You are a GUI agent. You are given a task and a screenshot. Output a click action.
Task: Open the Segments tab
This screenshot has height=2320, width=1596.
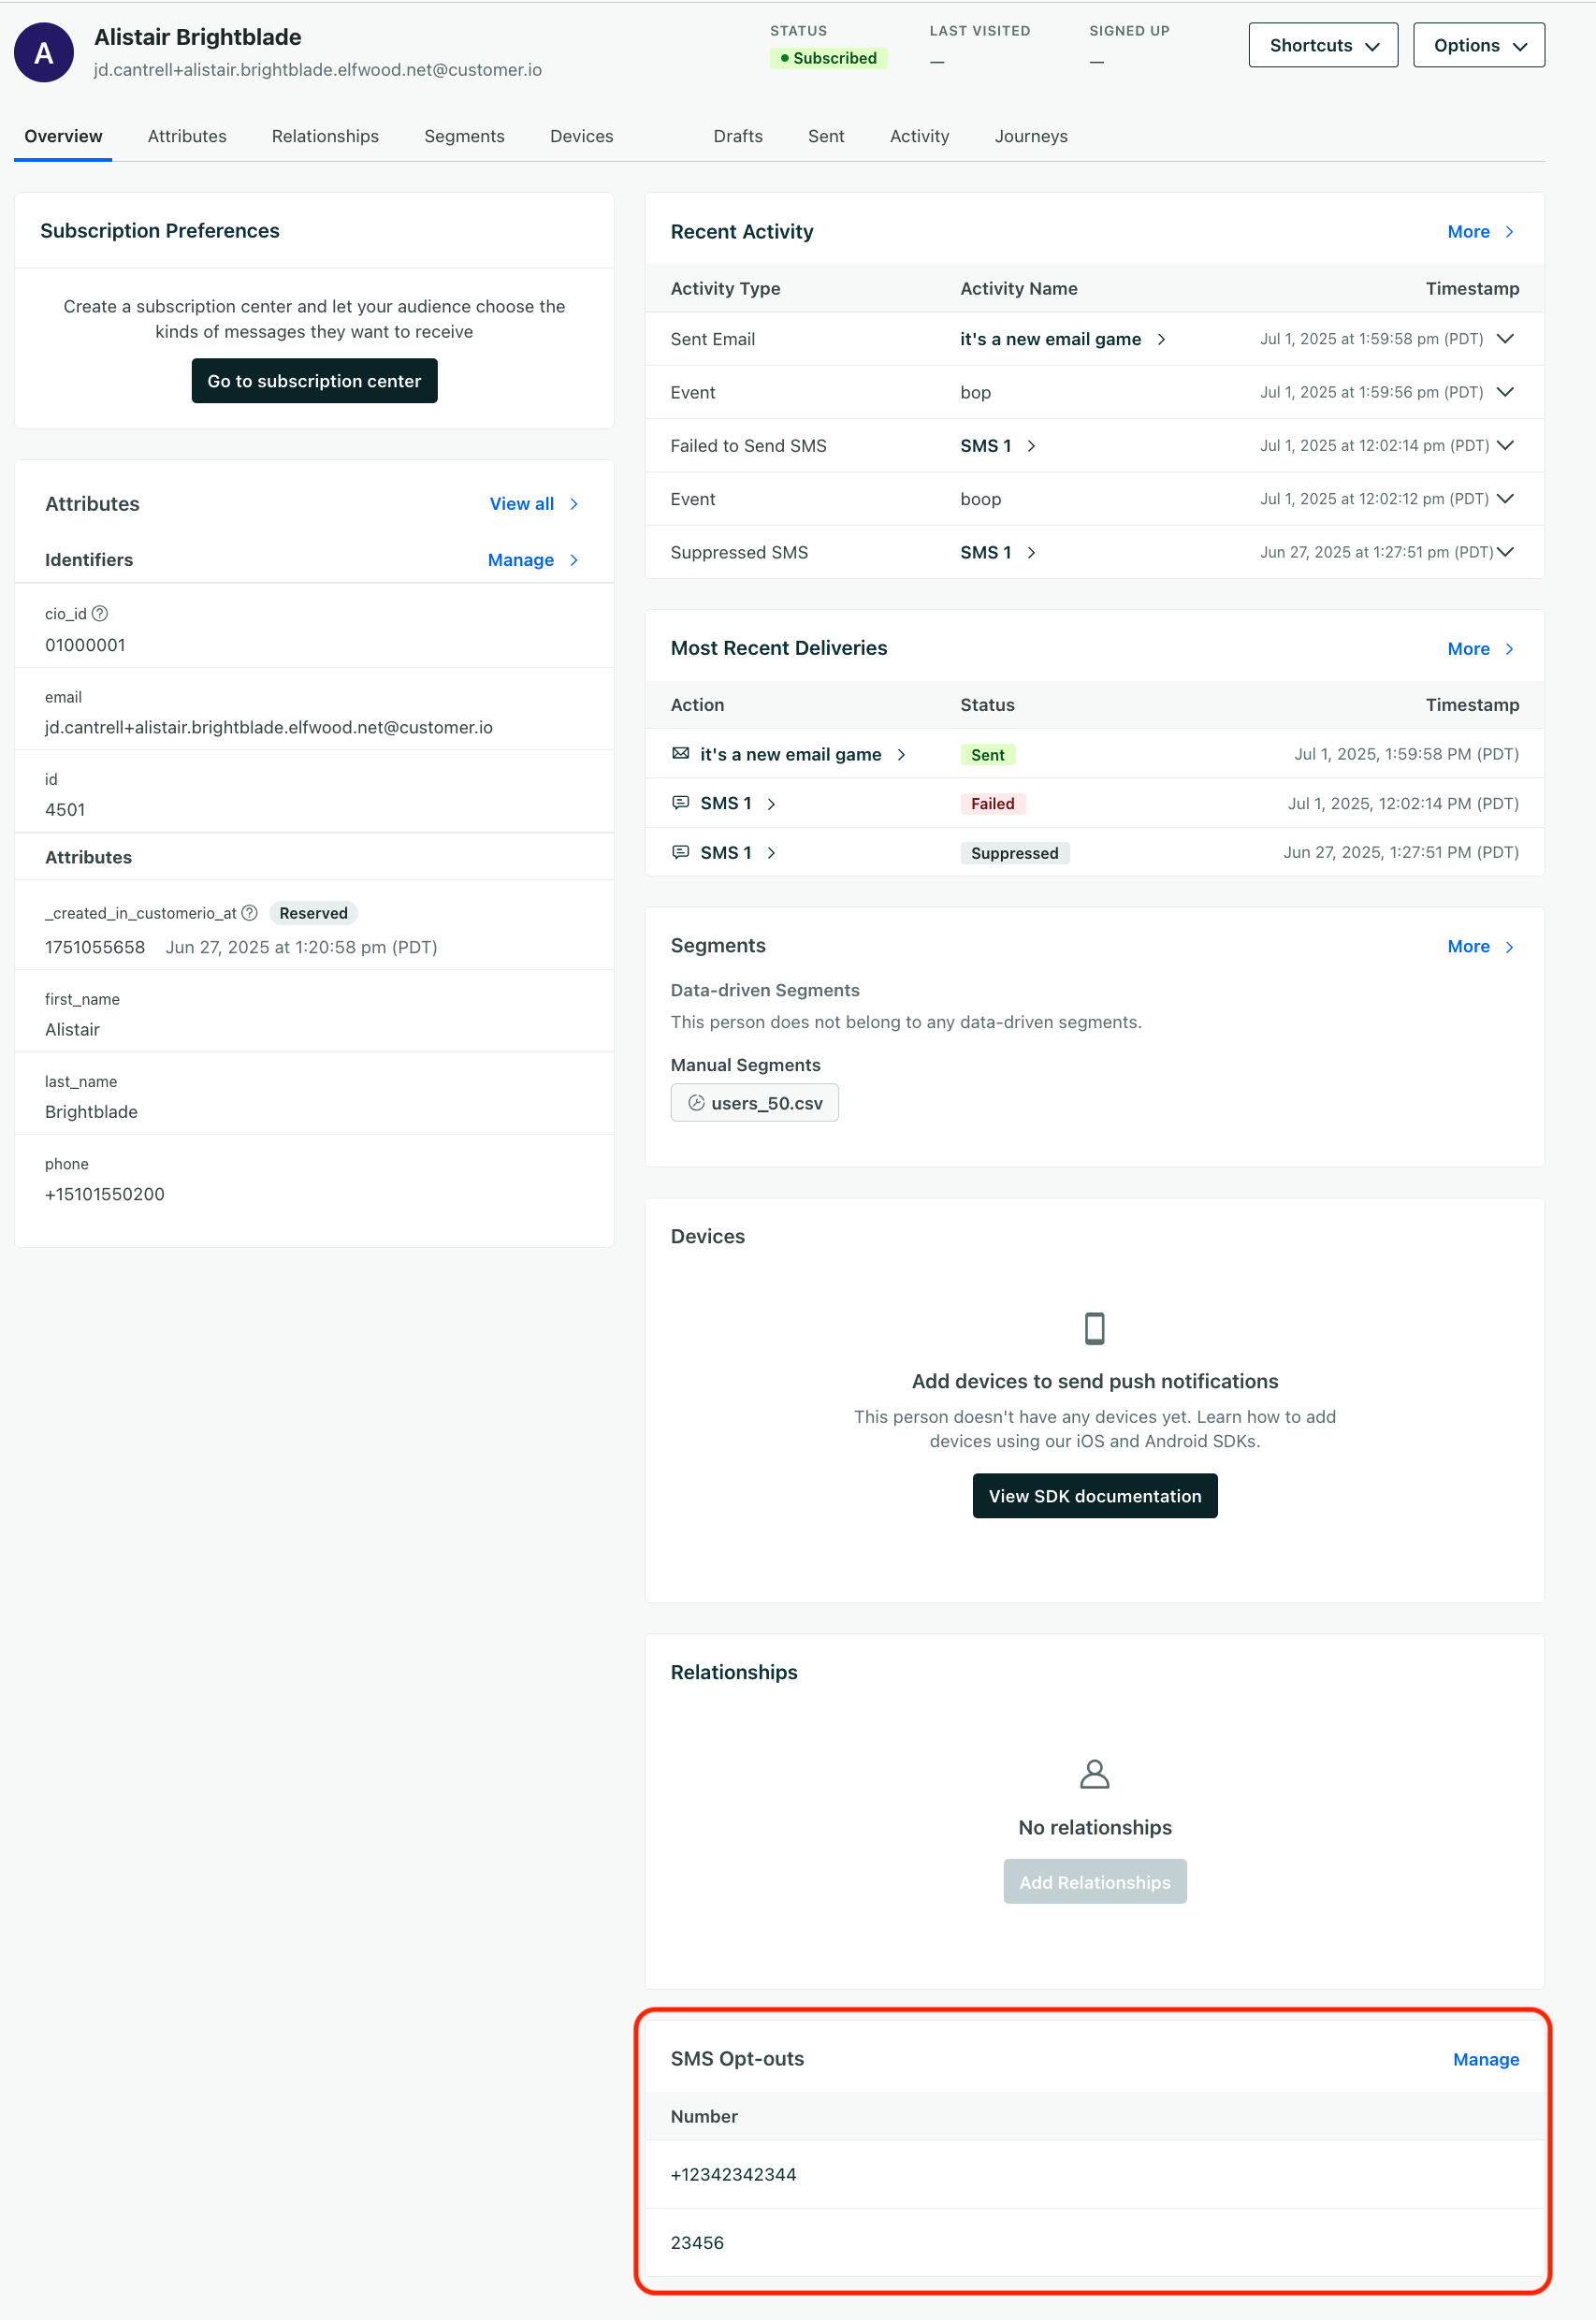point(464,136)
